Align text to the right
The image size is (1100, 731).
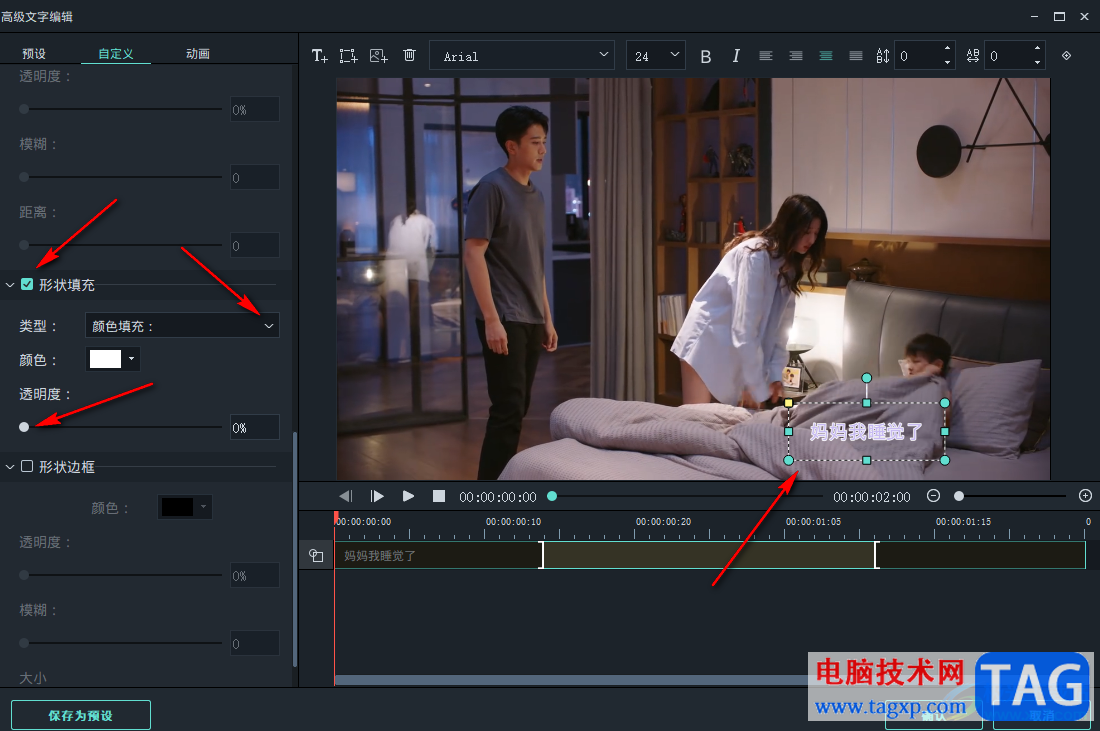pyautogui.click(x=796, y=56)
